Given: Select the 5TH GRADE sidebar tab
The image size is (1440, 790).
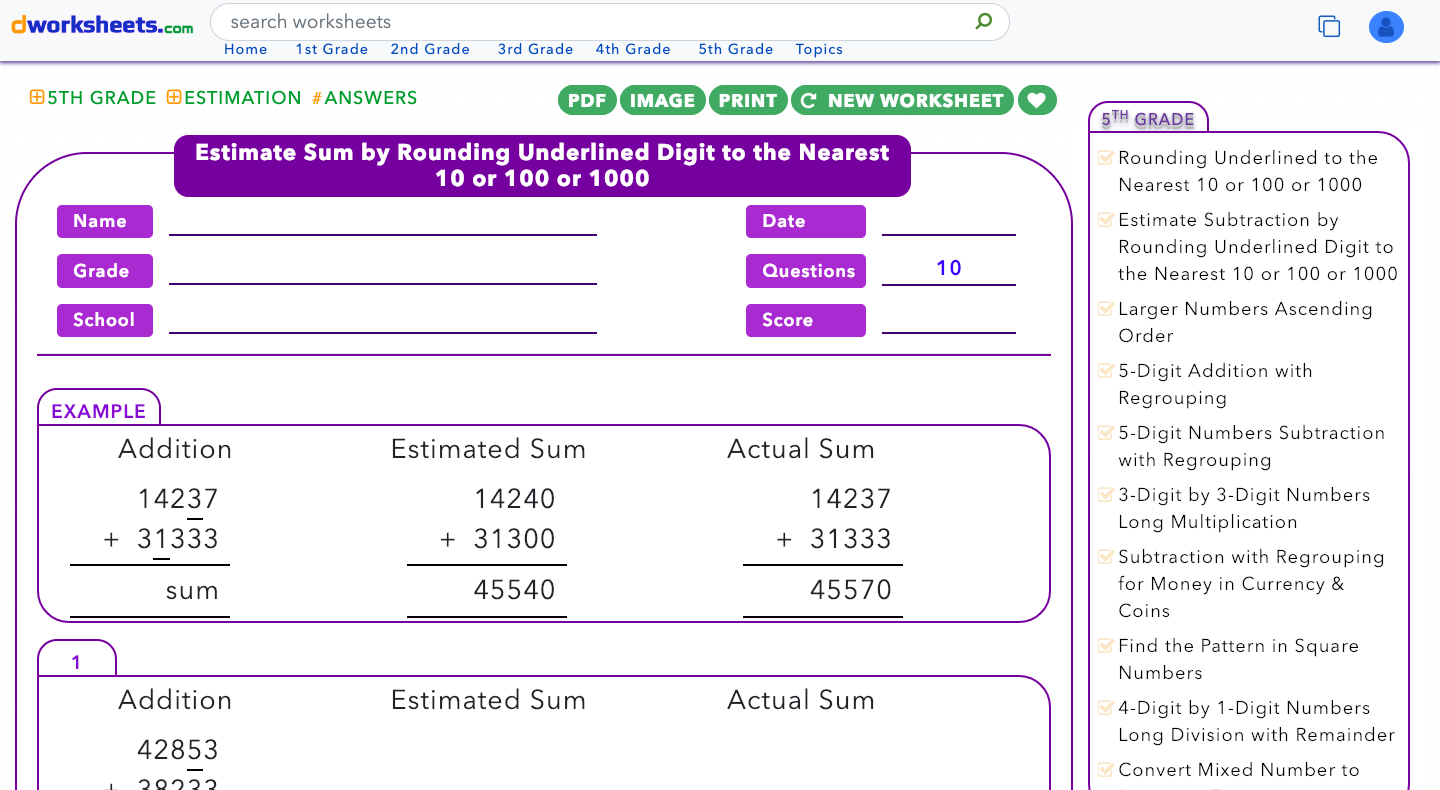Looking at the screenshot, I should 1147,117.
